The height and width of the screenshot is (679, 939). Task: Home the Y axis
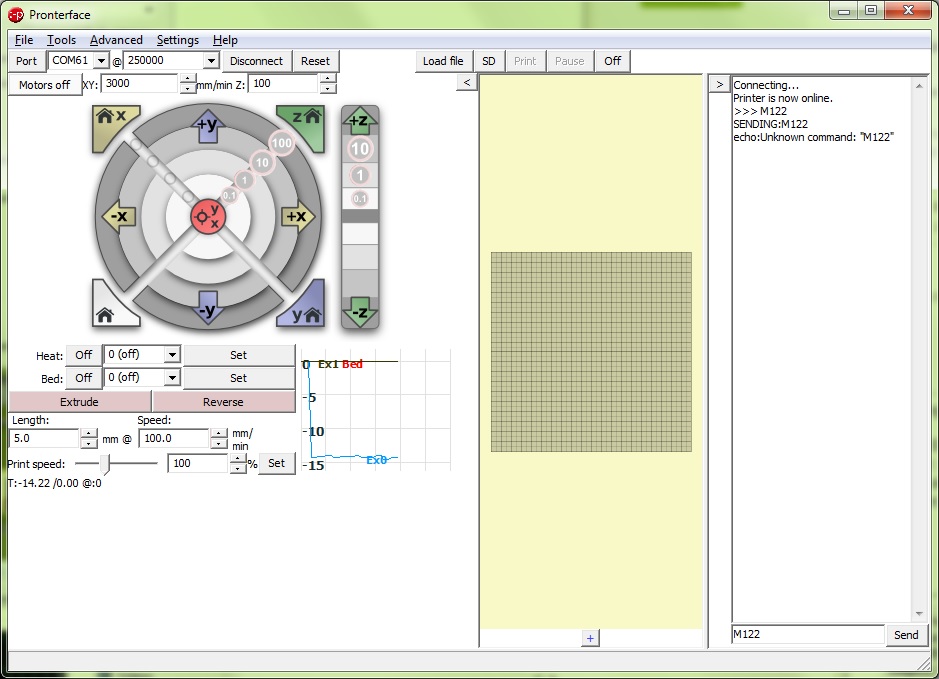304,308
